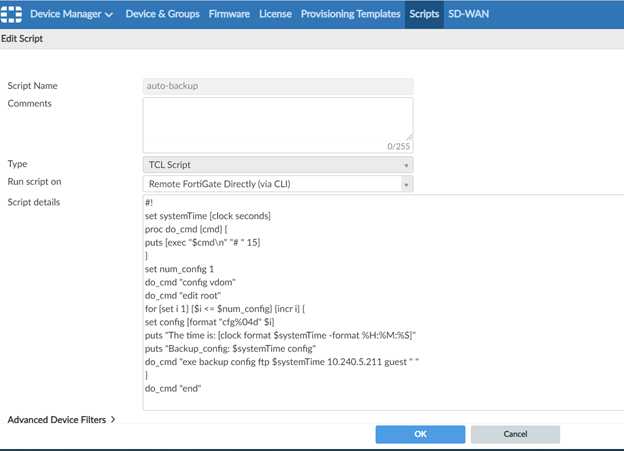Switch to the Device & Groups tab
Viewport: 624px width, 451px height.
coord(162,14)
